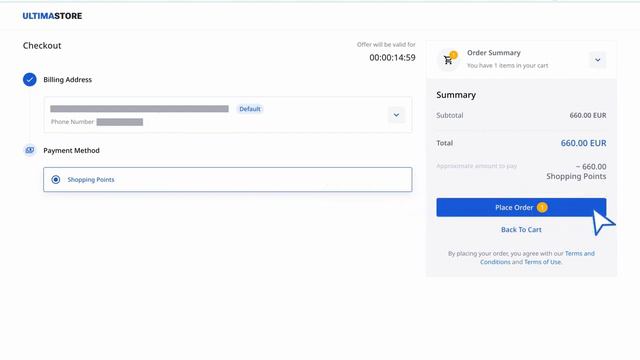Click the Phone Number label
The image size is (640, 360).
[x=72, y=122]
